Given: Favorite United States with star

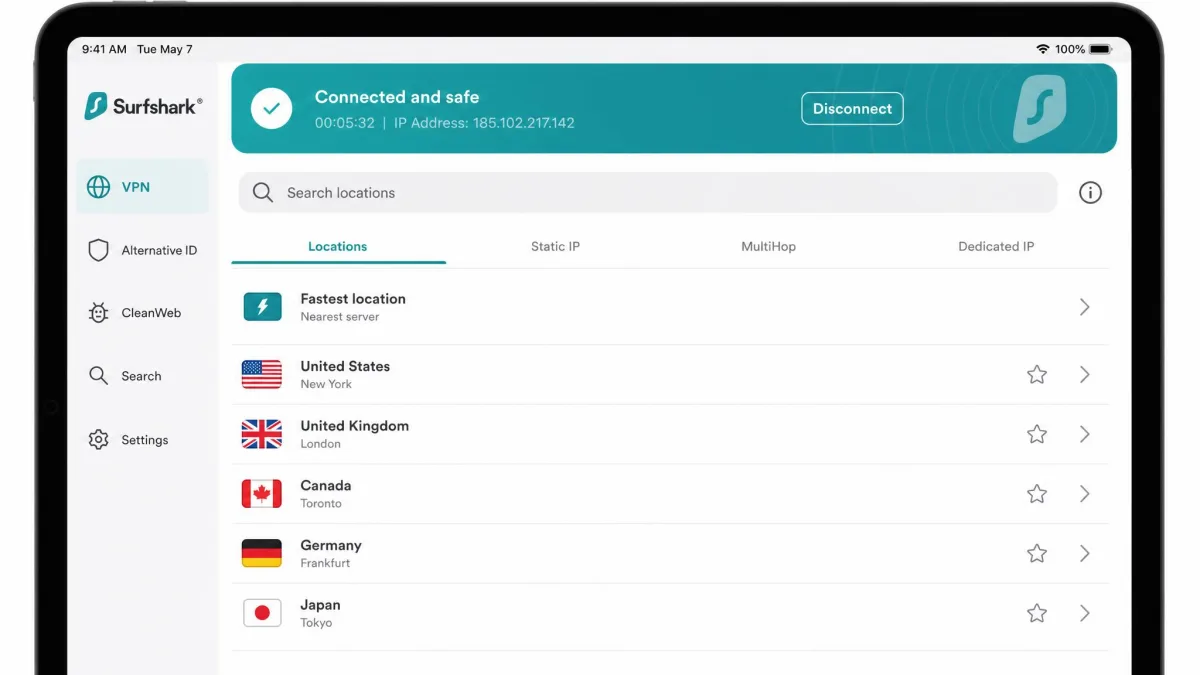Looking at the screenshot, I should pyautogui.click(x=1037, y=374).
